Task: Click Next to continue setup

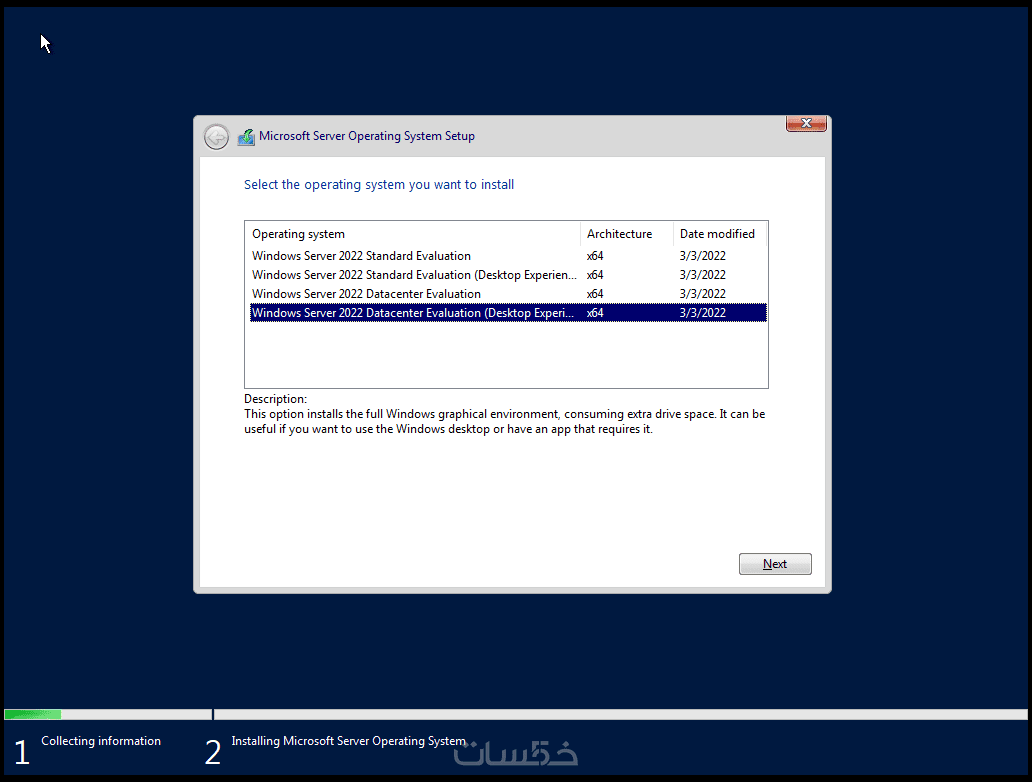Action: (775, 564)
